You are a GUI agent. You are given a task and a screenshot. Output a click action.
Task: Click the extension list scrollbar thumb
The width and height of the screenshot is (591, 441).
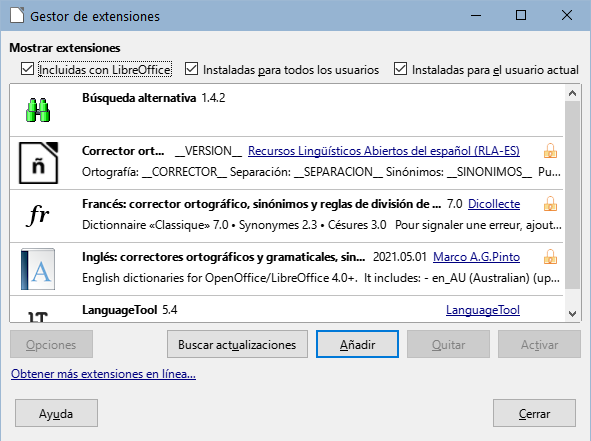[x=573, y=194]
